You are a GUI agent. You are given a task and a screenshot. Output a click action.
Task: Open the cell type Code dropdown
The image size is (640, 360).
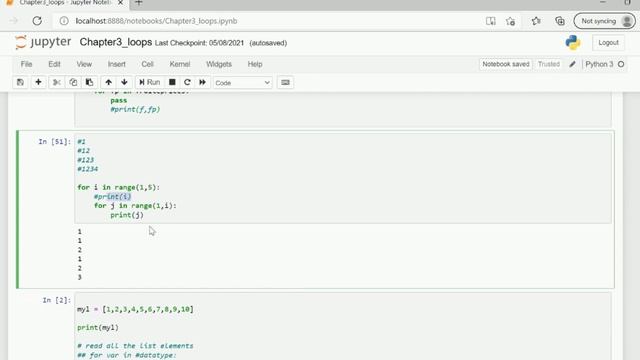[x=242, y=83]
